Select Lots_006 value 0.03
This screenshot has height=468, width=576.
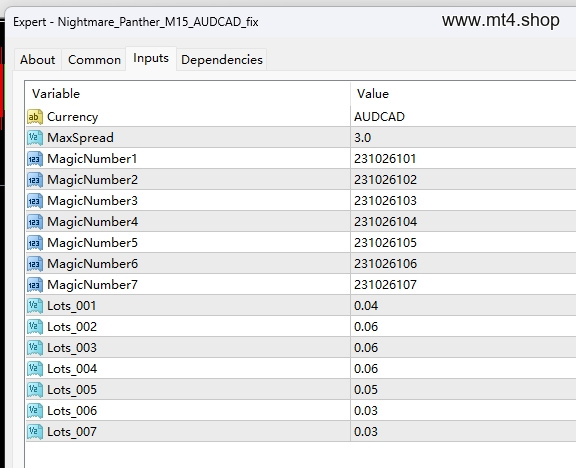click(x=366, y=410)
